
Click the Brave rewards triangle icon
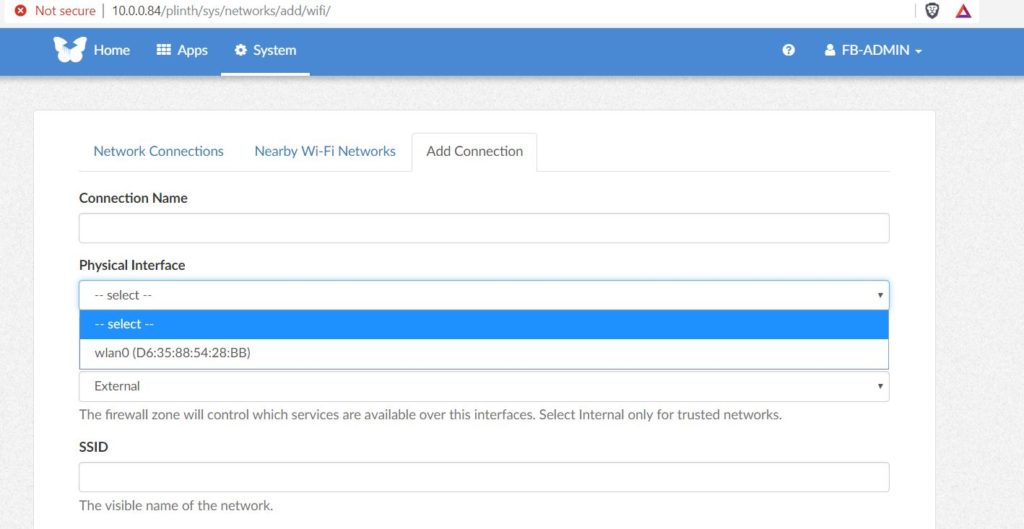click(x=963, y=11)
